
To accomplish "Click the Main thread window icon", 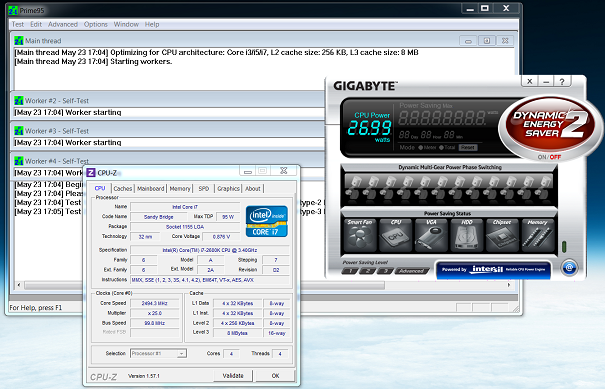I will click(x=19, y=41).
